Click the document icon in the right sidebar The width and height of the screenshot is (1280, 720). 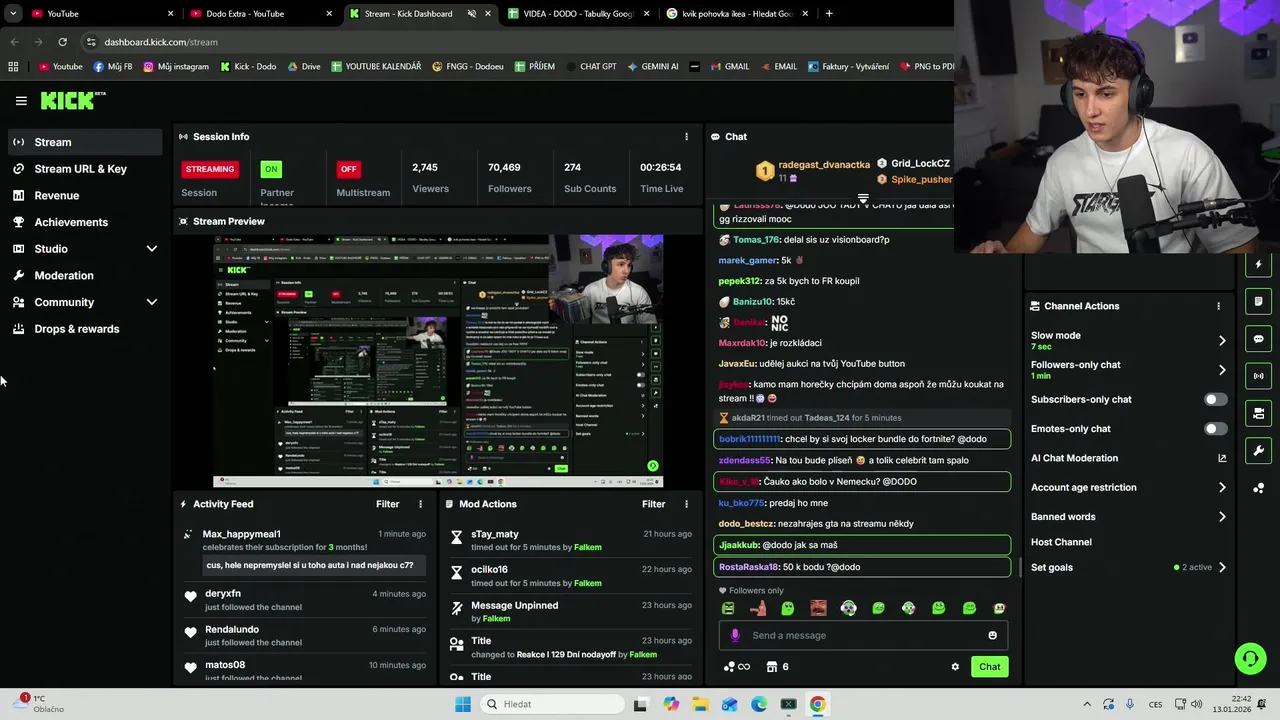[x=1259, y=302]
